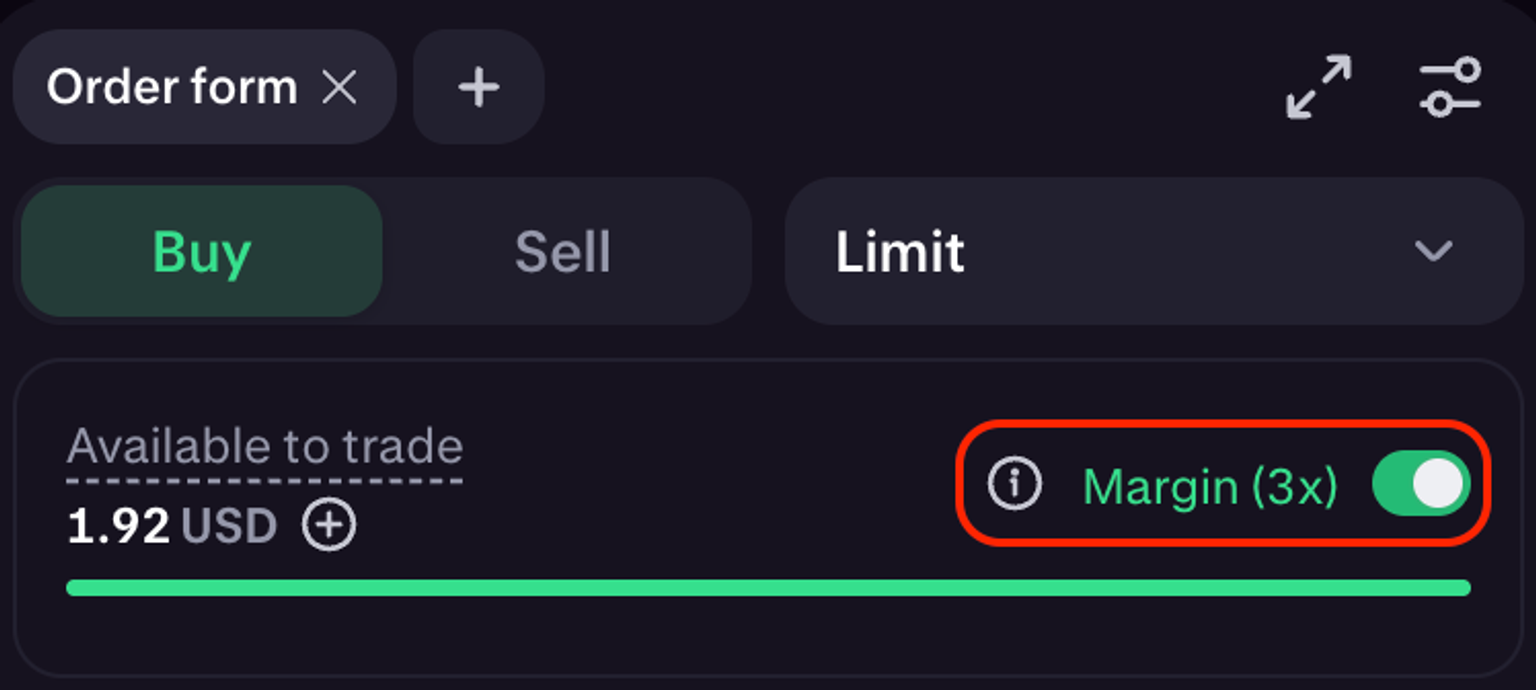Open the Limit order type dropdown
This screenshot has height=690, width=1536.
1152,251
